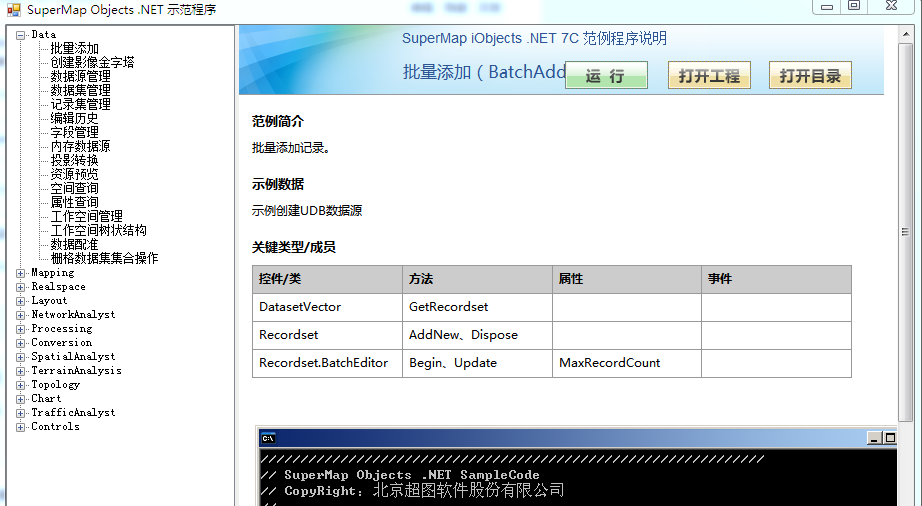Maximize the embedded console window

890,438
